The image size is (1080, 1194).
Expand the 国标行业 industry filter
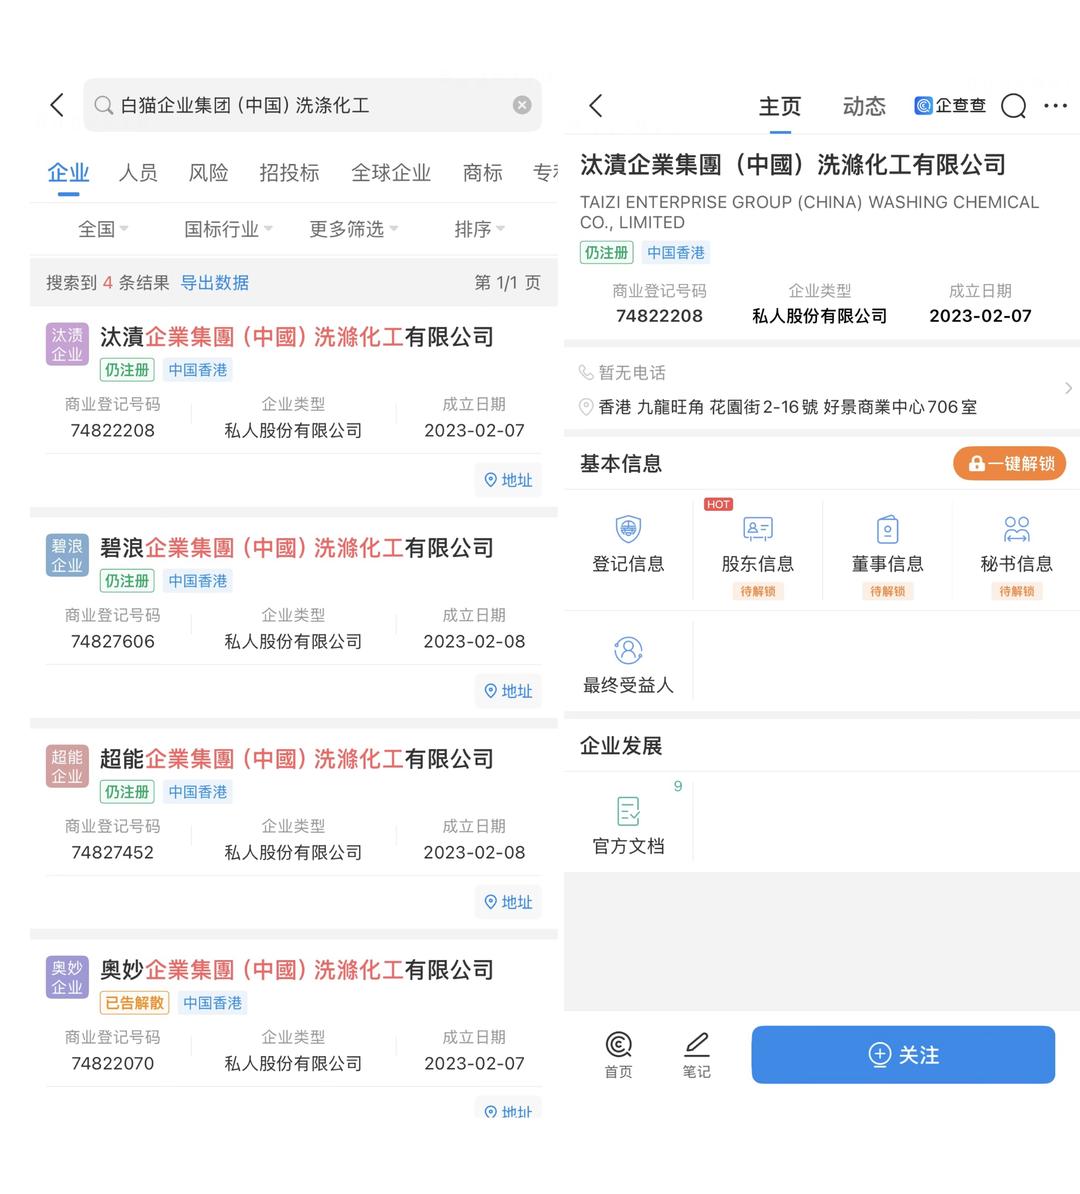coord(228,229)
